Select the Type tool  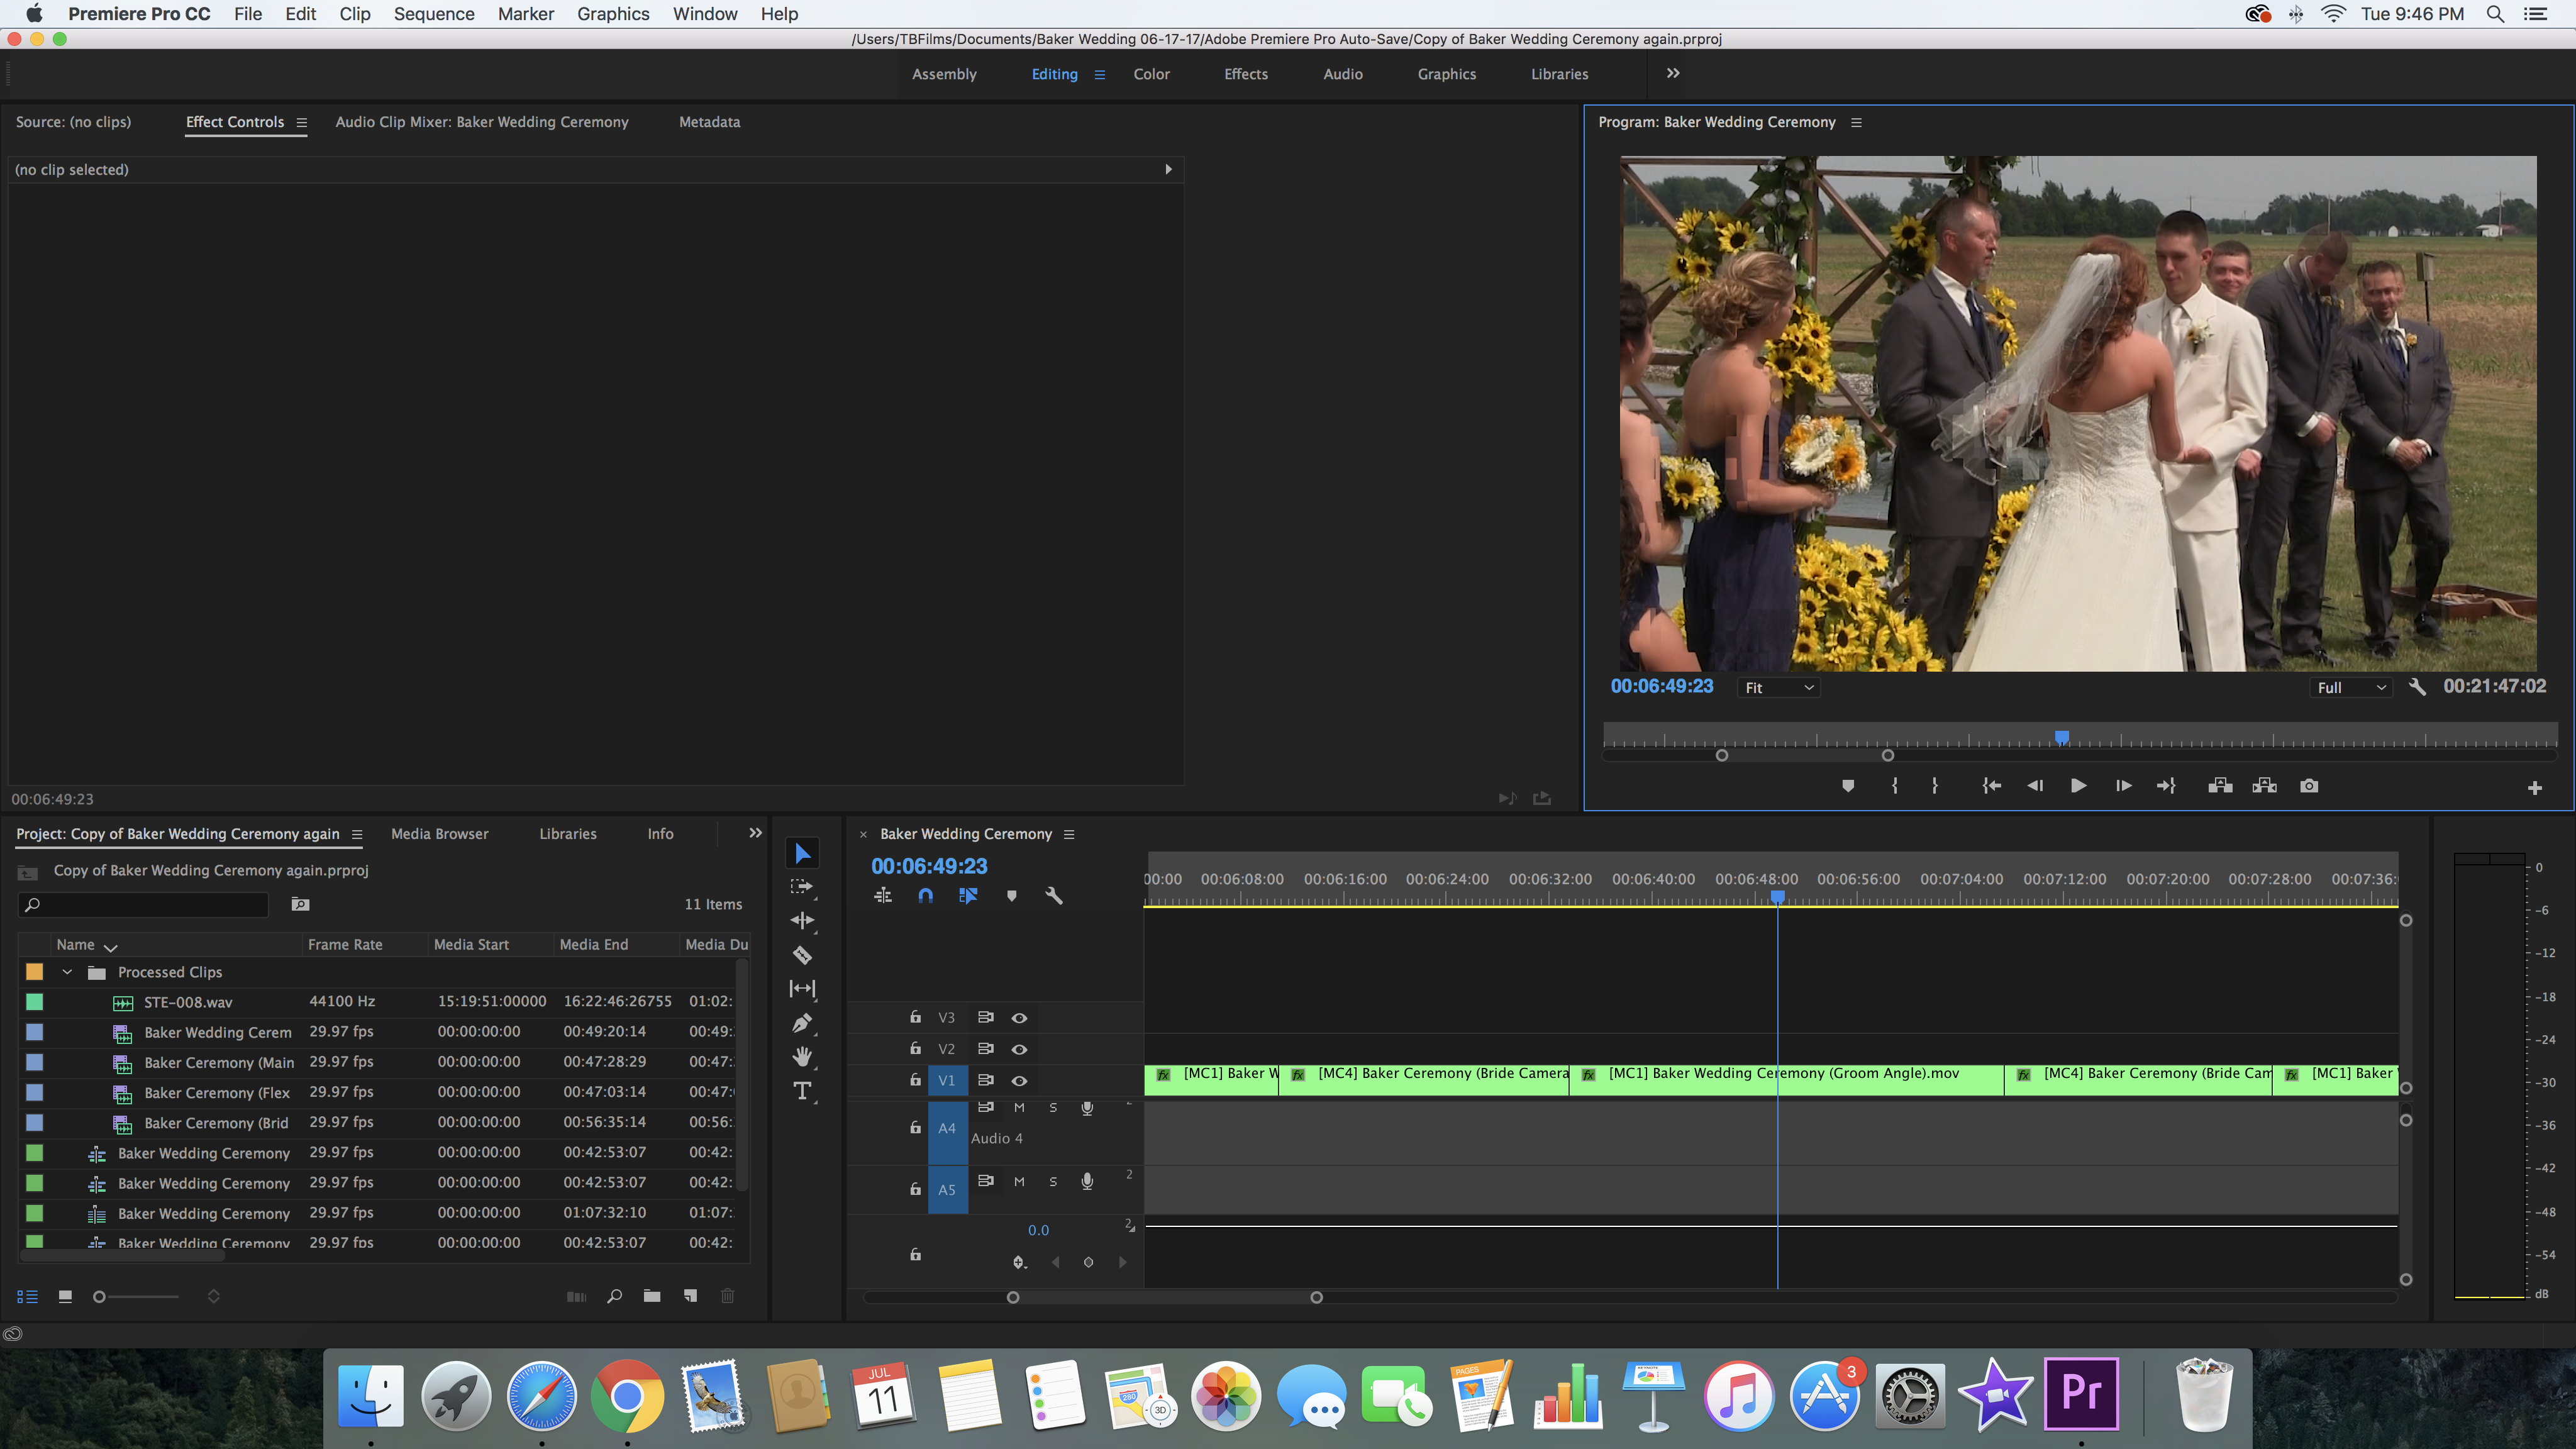[802, 1091]
